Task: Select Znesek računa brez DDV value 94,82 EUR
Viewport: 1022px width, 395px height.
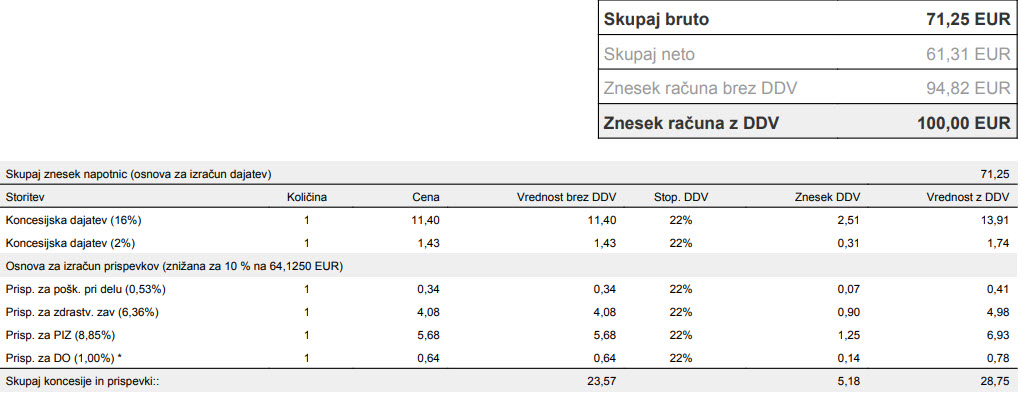Action: click(x=969, y=88)
